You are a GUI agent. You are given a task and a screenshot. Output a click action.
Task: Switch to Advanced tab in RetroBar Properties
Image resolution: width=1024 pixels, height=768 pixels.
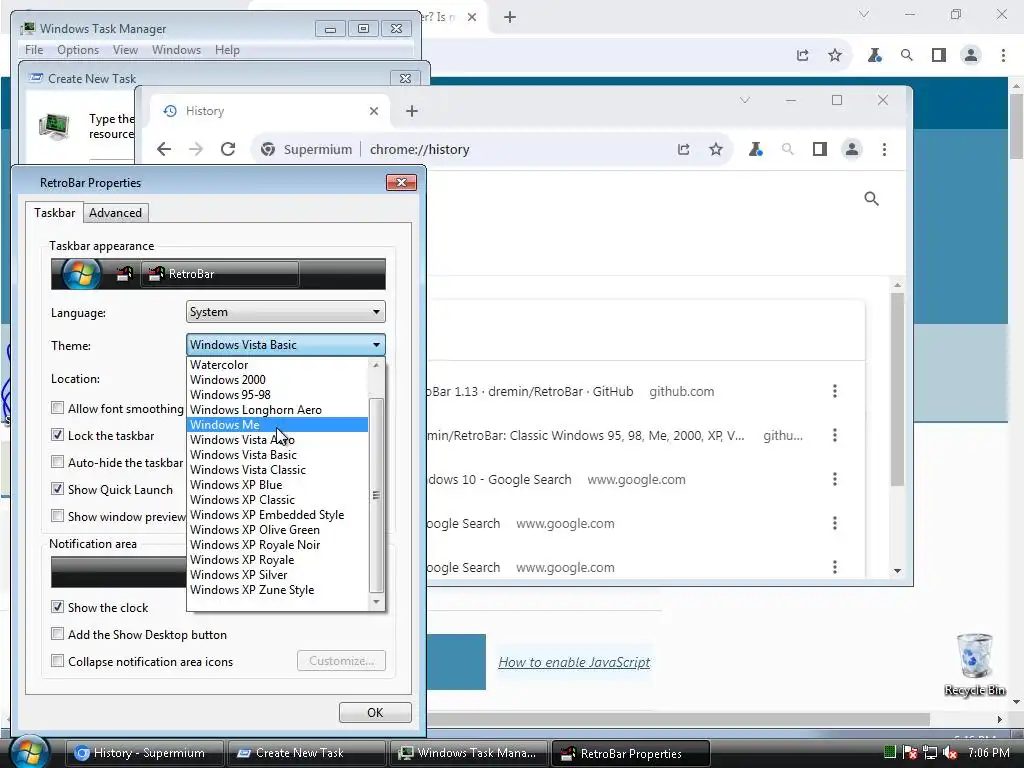[116, 213]
